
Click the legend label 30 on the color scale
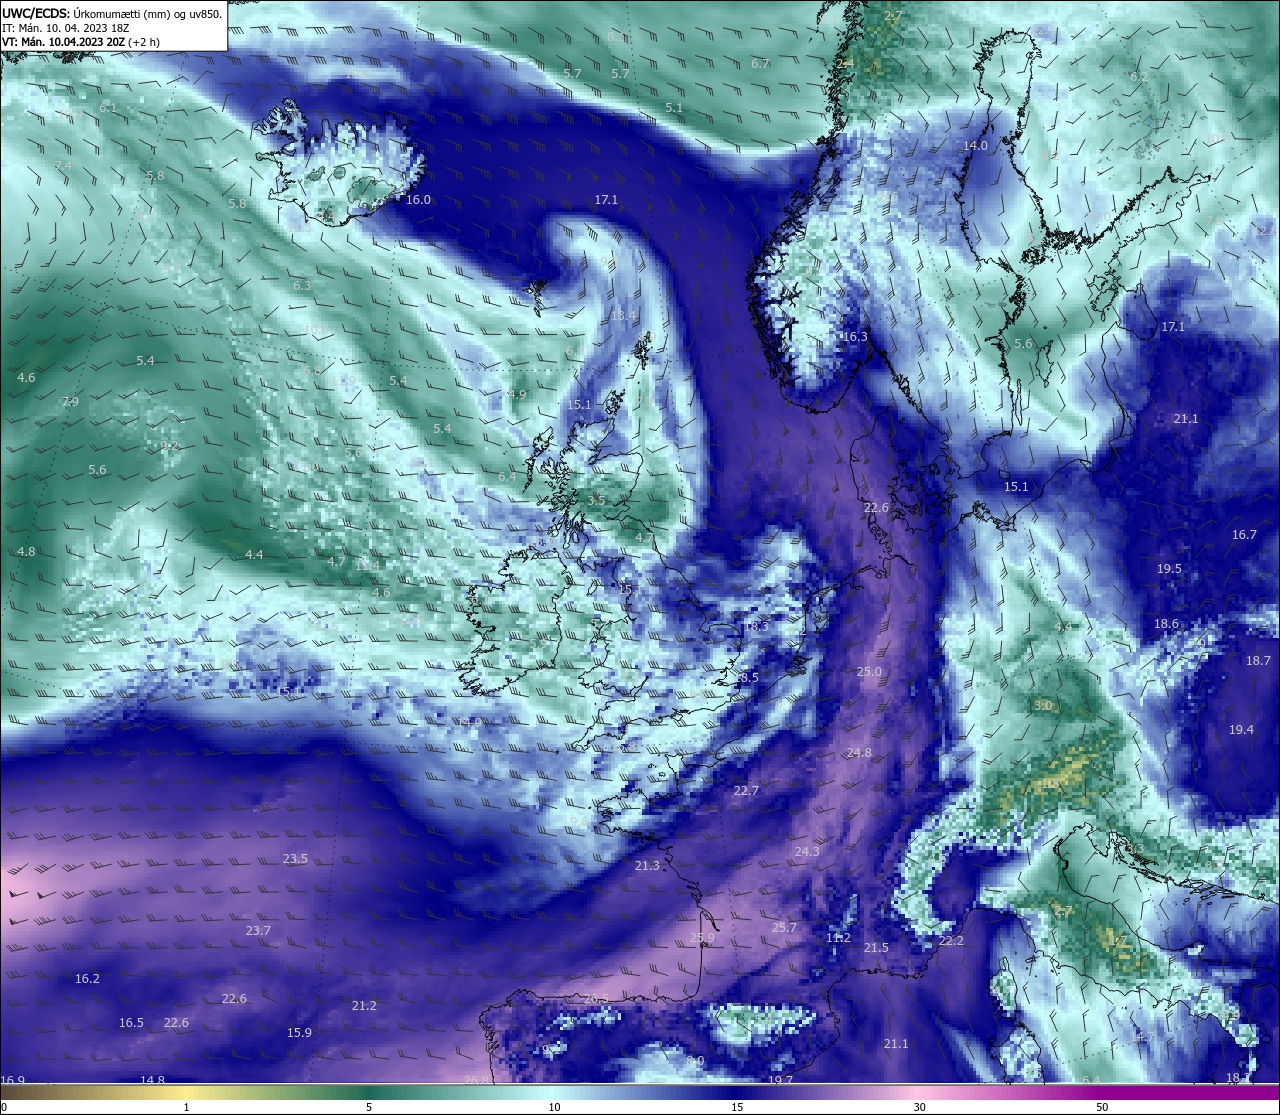point(919,1107)
